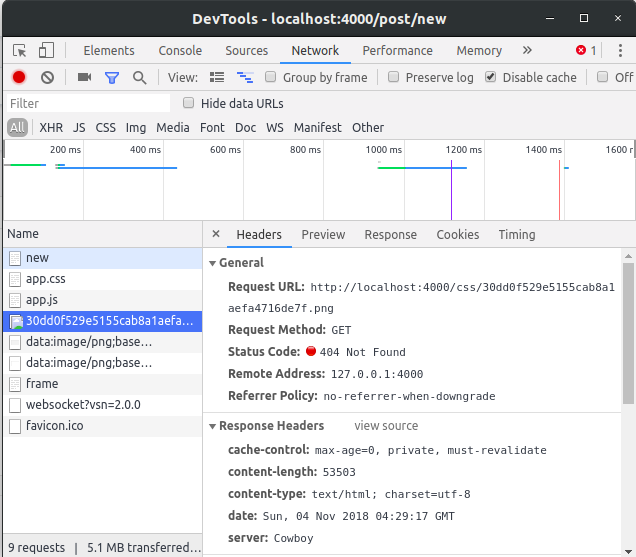Uncheck Disable cache checkbox
Screen dimensions: 636x557
click(490, 77)
